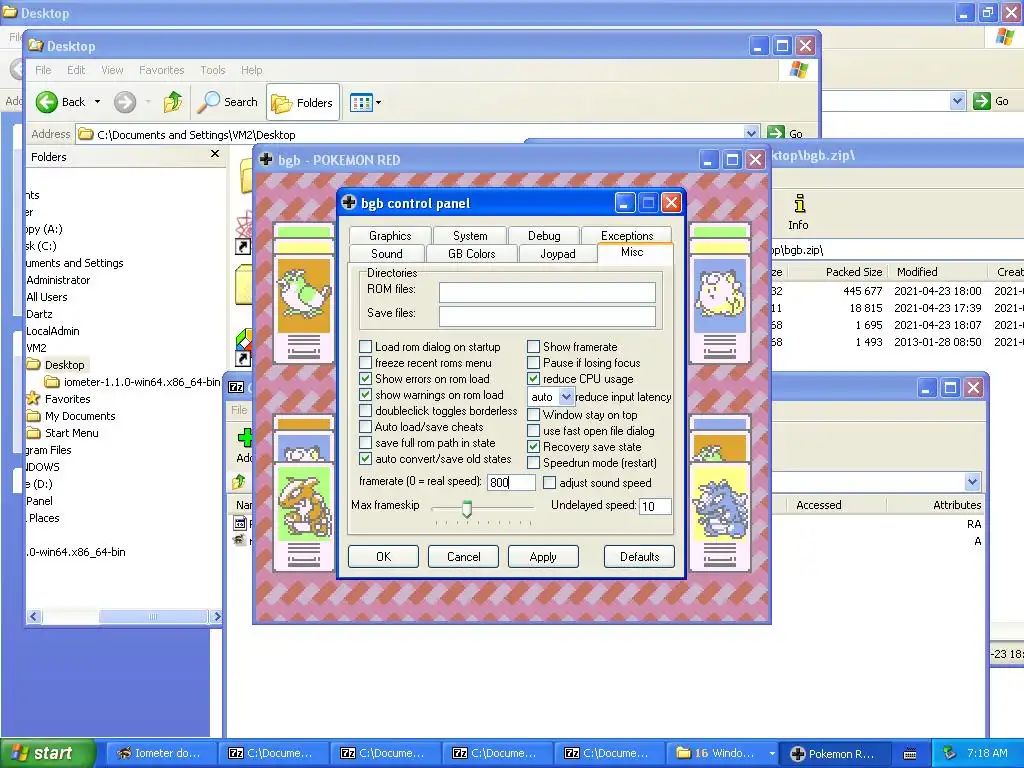Open the Exceptions tab
The height and width of the screenshot is (768, 1024).
627,236
